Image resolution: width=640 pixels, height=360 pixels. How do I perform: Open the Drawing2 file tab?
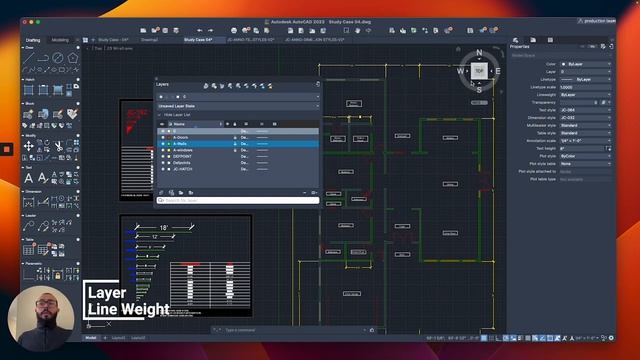pyautogui.click(x=149, y=40)
